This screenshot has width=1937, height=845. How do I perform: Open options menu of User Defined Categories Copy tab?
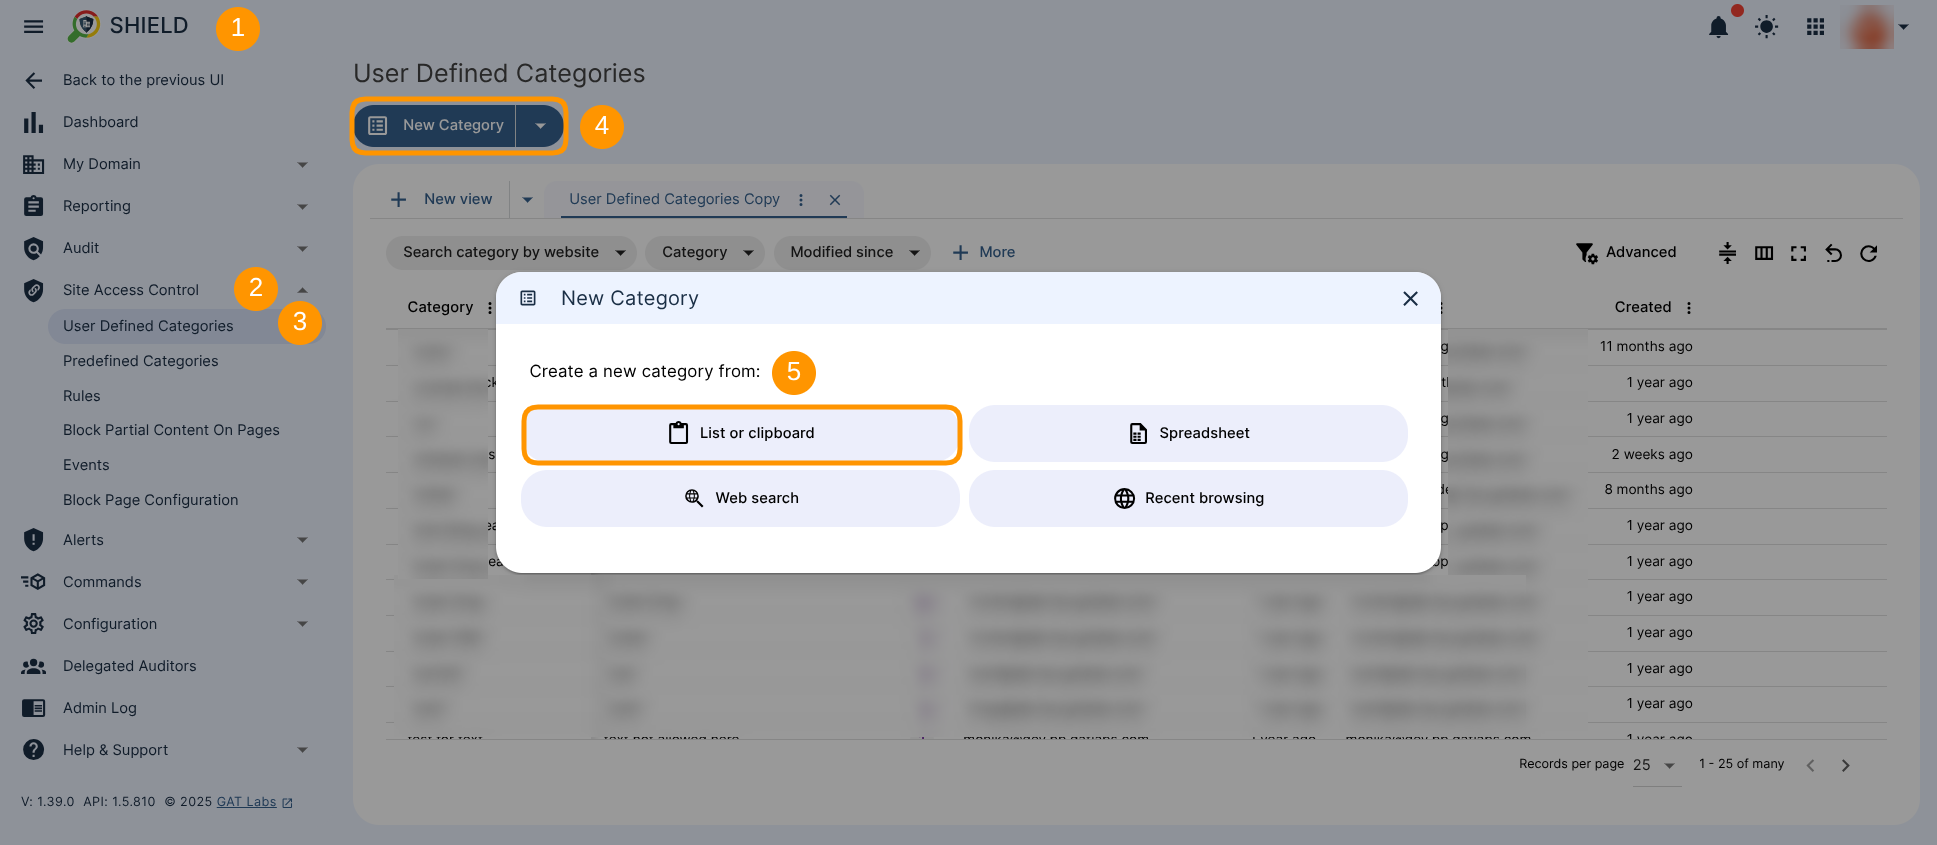(801, 199)
